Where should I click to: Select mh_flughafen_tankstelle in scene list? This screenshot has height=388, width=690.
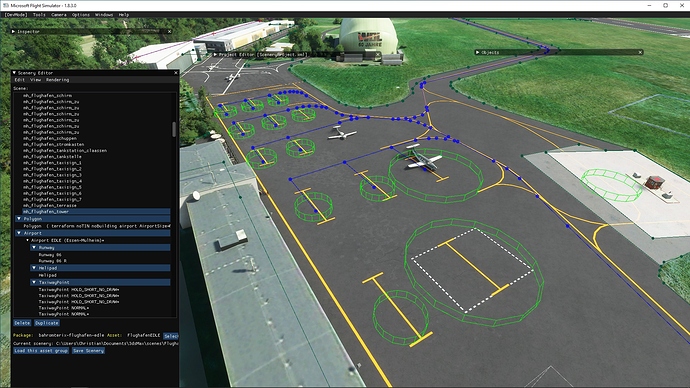click(x=52, y=157)
